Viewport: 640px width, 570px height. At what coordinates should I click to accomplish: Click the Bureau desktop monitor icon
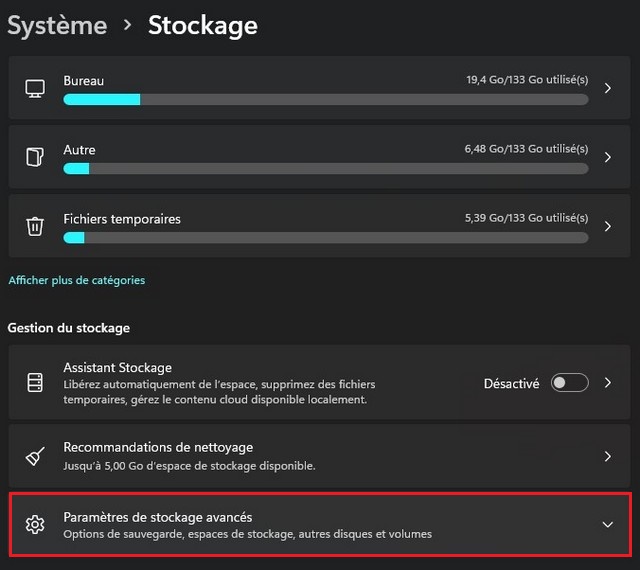click(35, 88)
